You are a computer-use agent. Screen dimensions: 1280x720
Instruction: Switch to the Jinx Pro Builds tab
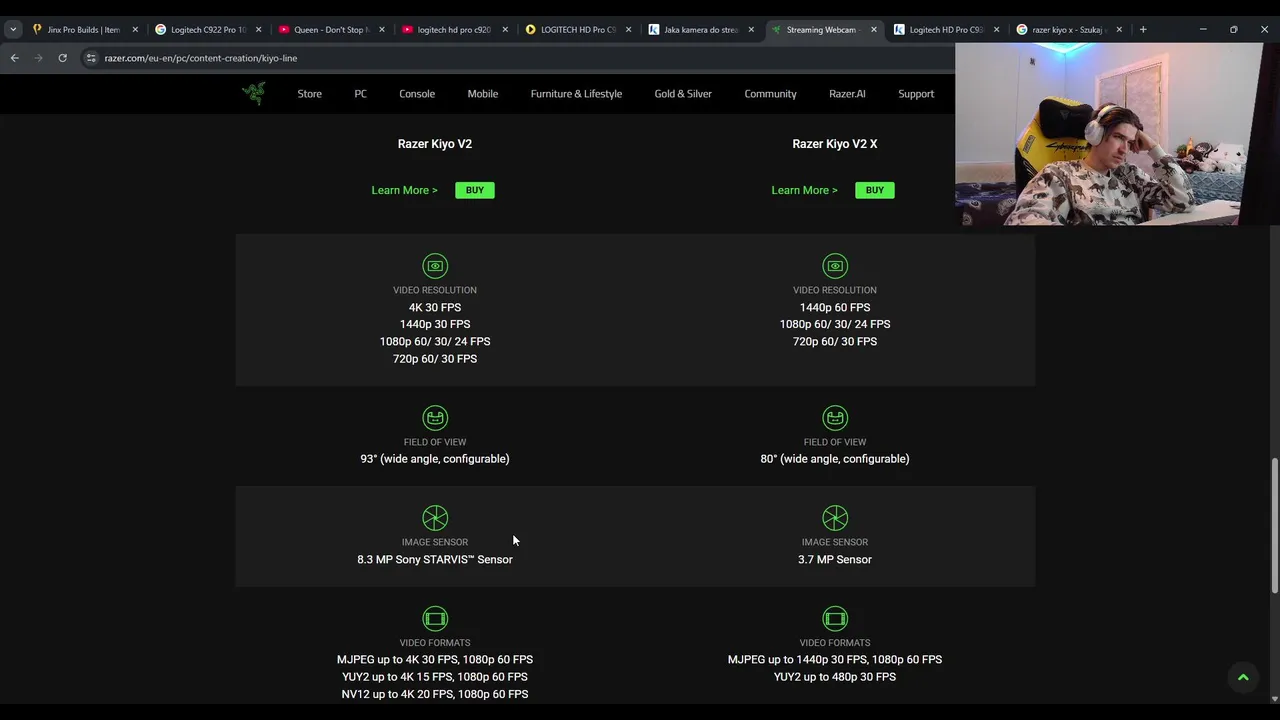(x=82, y=30)
